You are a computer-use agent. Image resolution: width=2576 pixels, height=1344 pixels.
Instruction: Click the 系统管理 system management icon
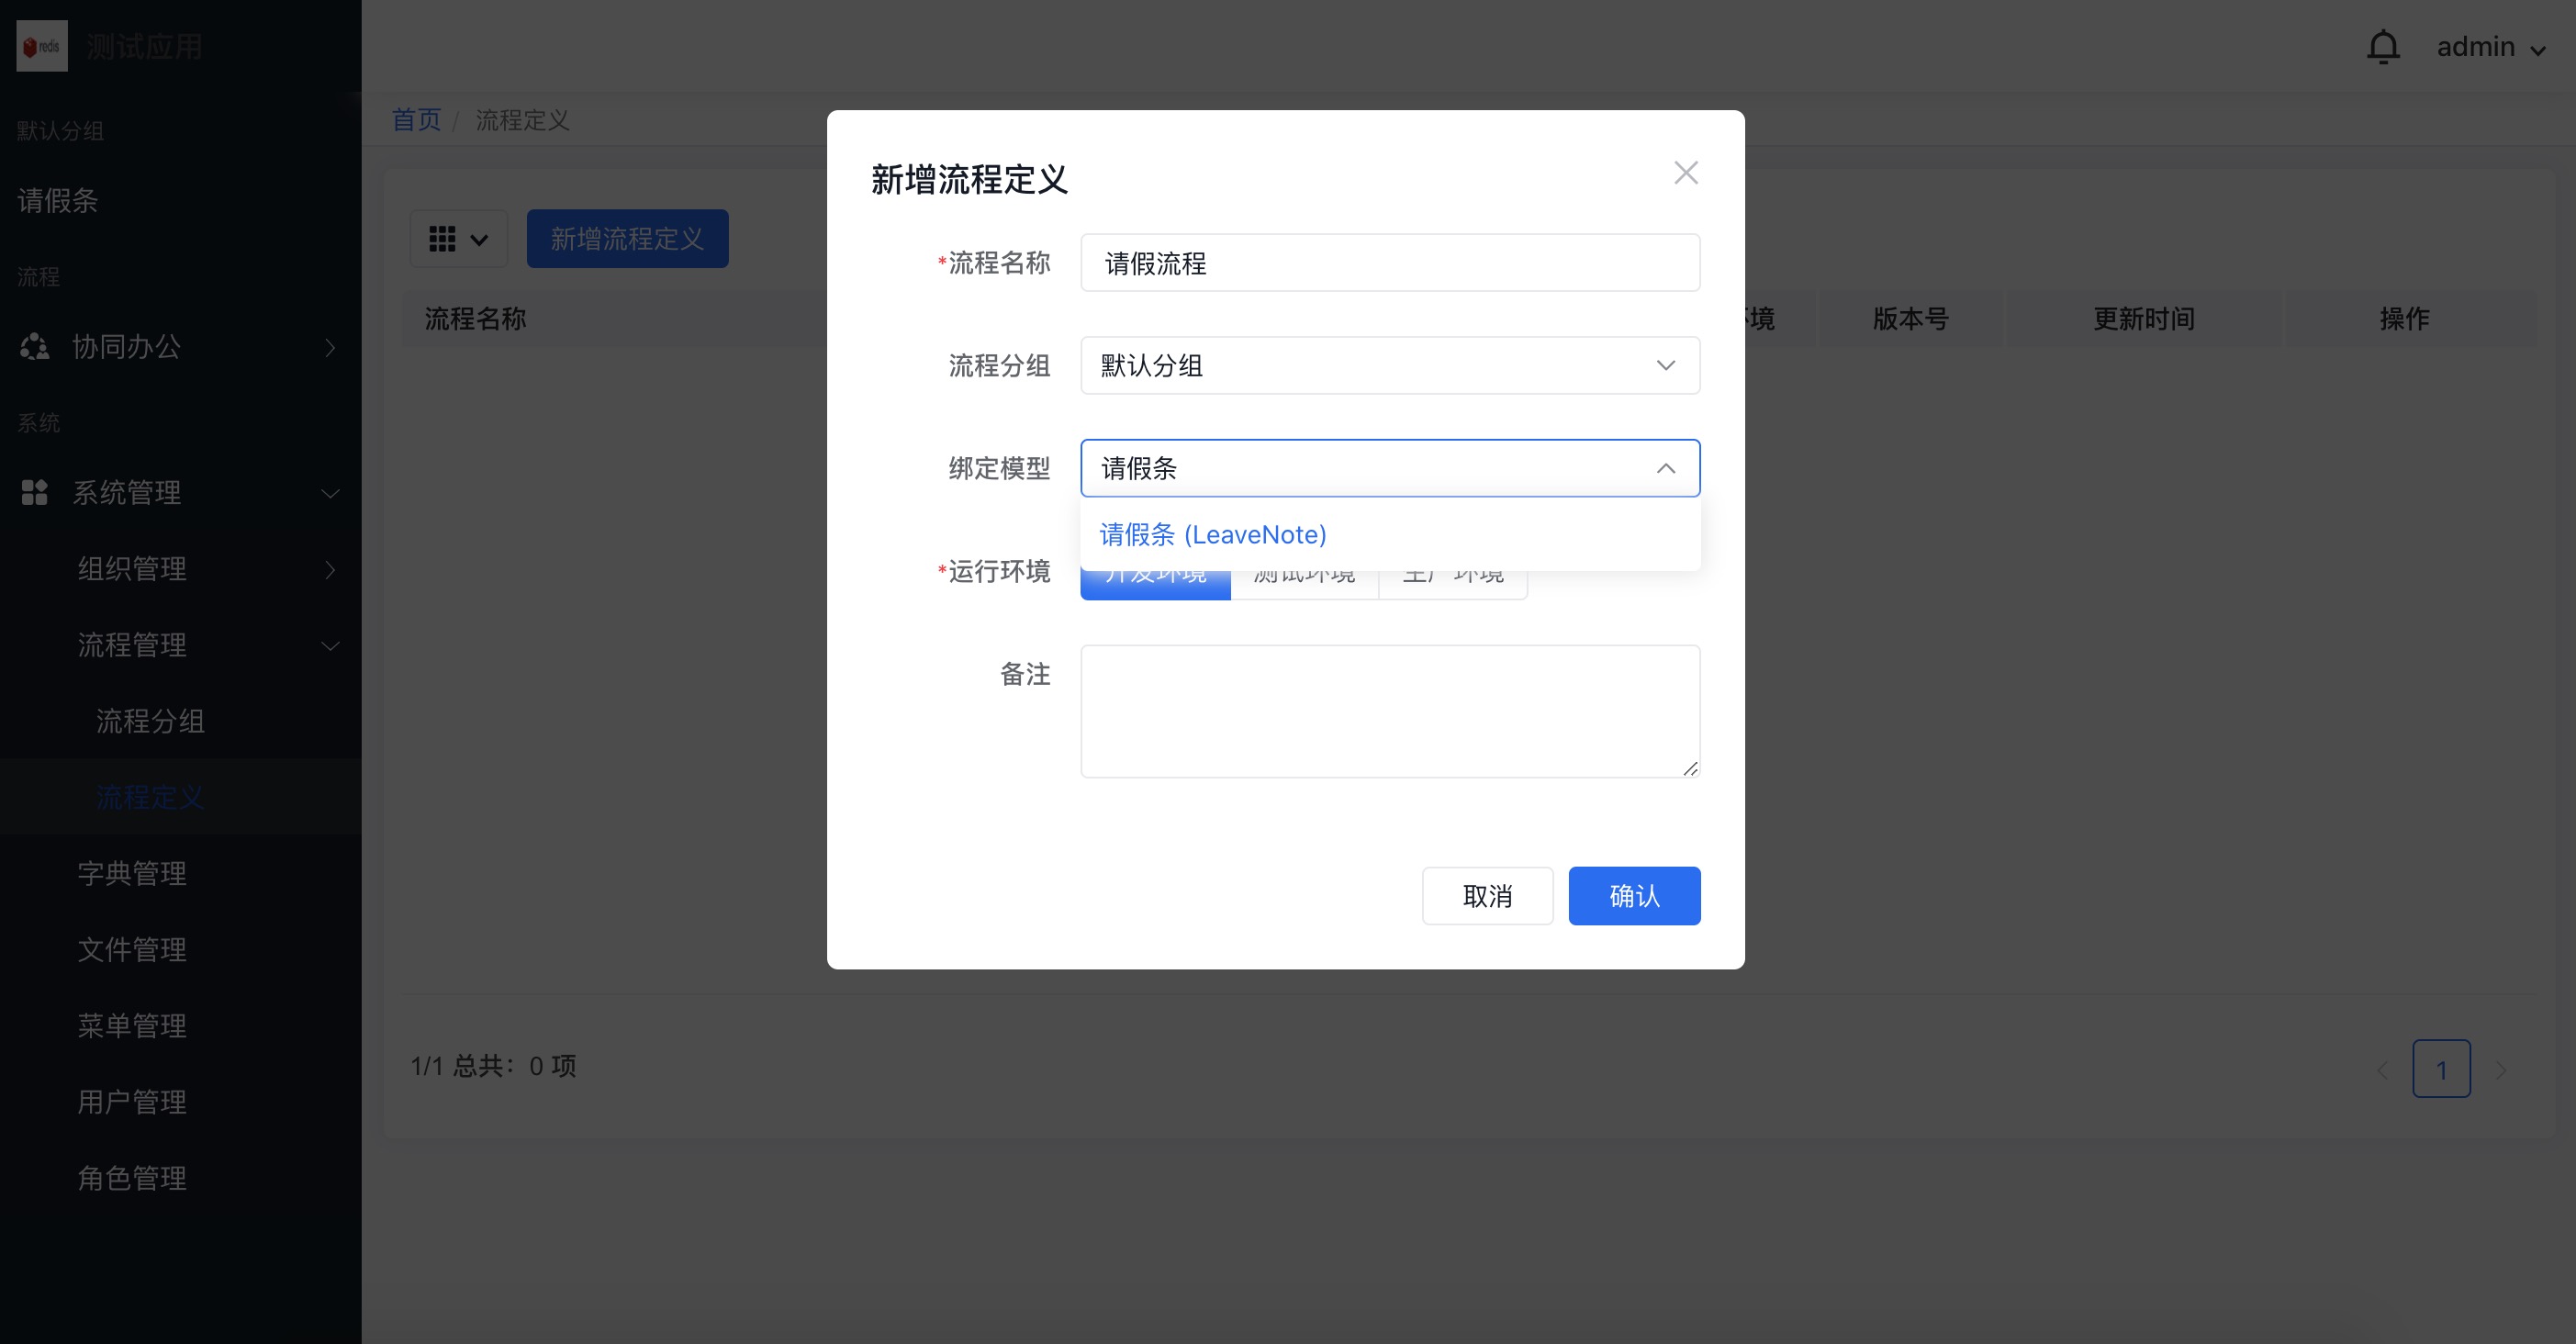coord(33,492)
